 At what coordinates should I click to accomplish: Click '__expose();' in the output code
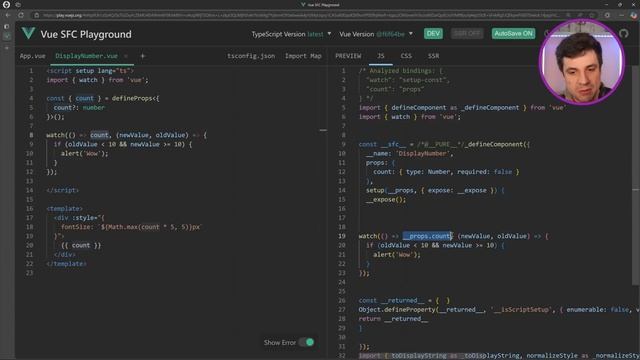pos(386,200)
